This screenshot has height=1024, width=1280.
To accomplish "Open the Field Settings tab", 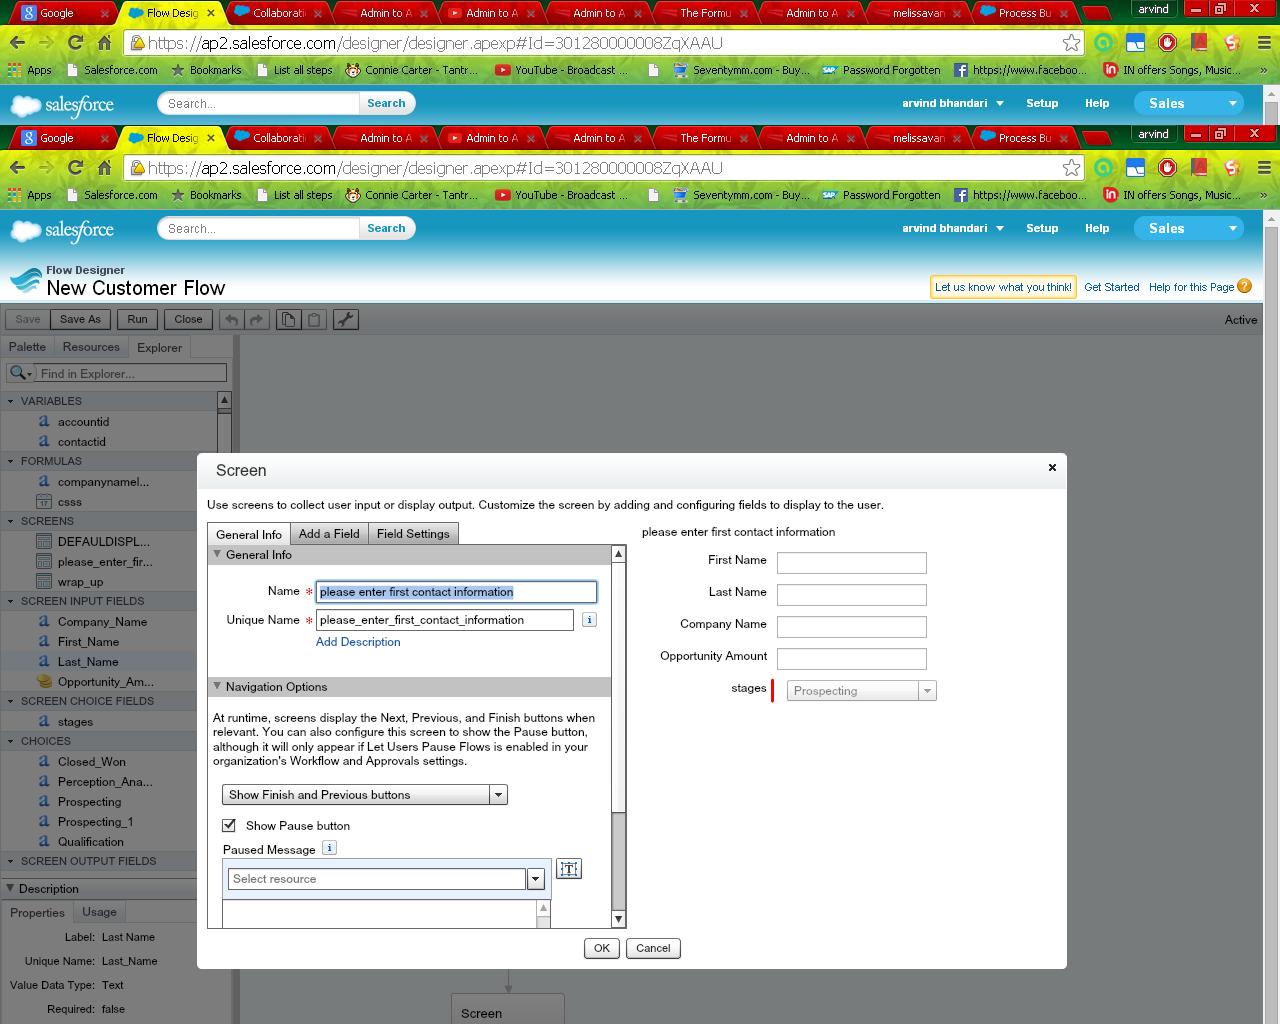I will click(413, 534).
